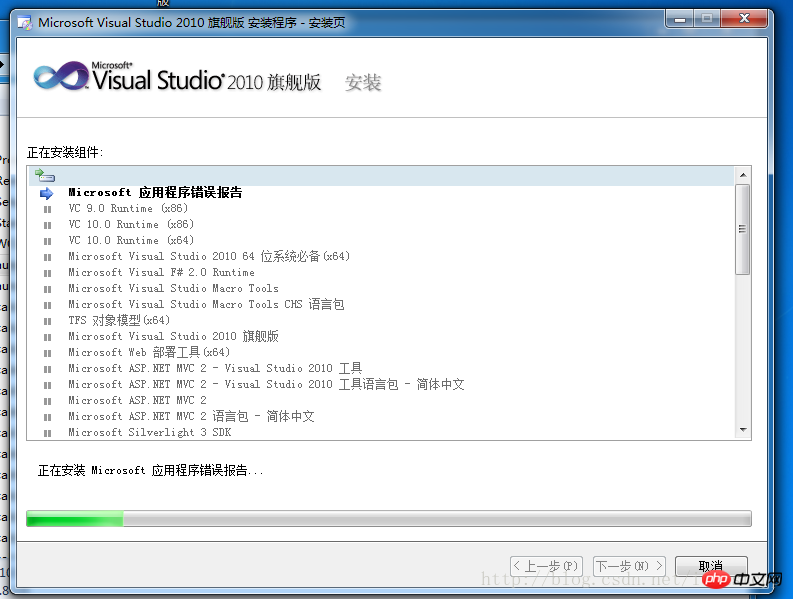Click the pause icon beside VC 10.0 Runtime (x64)
Viewport: 793px width, 599px height.
(48, 241)
